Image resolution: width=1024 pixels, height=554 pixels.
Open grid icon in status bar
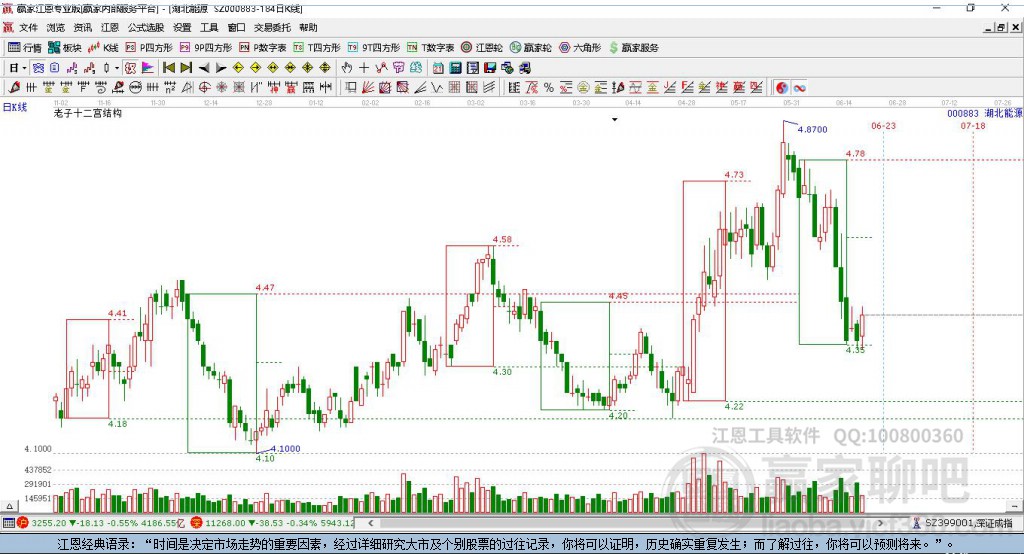[x=8, y=523]
